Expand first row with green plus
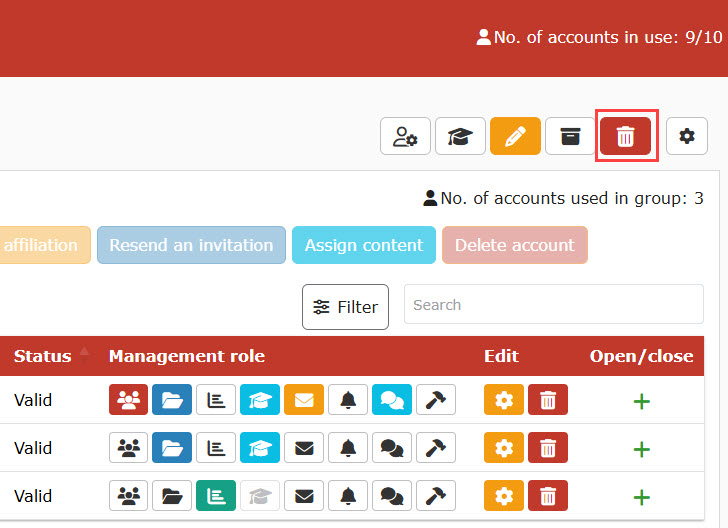This screenshot has width=728, height=528. tap(642, 401)
